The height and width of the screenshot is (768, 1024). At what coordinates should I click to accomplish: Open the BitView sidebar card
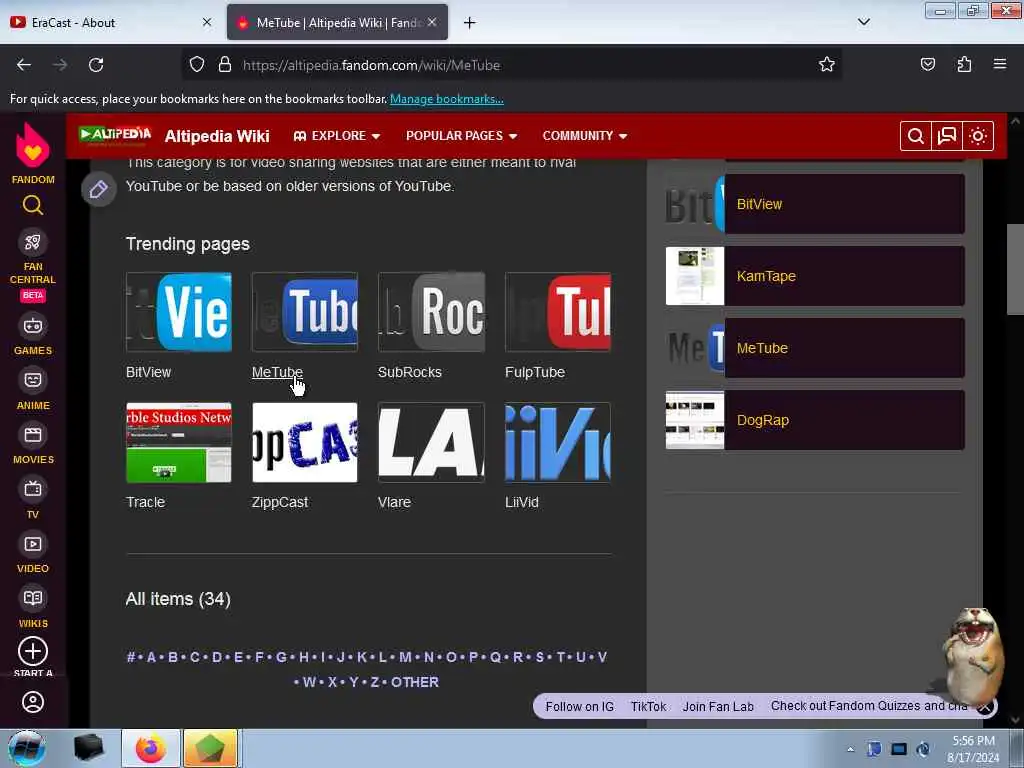coord(815,204)
